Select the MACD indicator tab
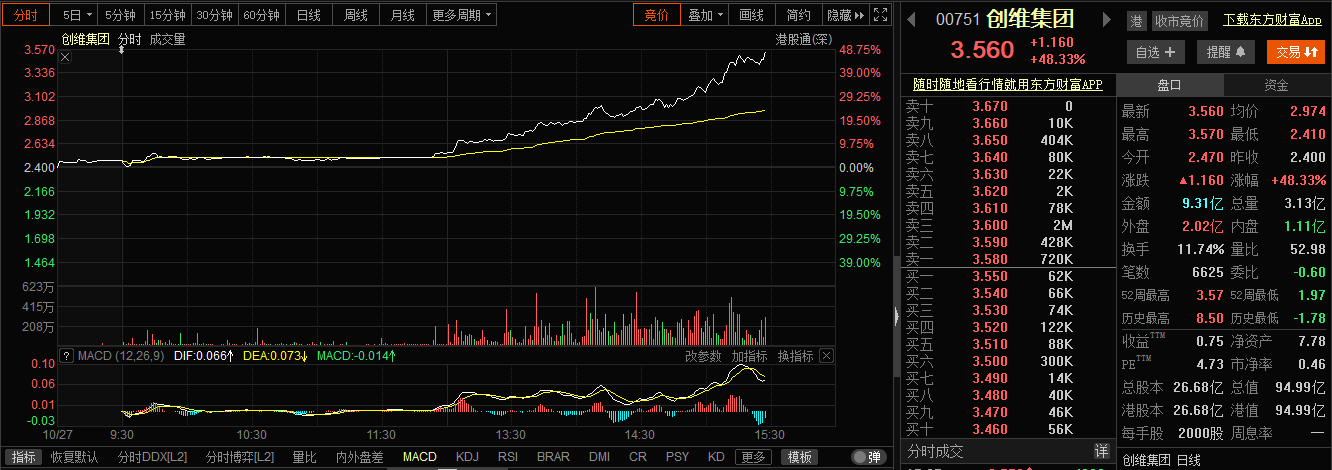 [419, 457]
